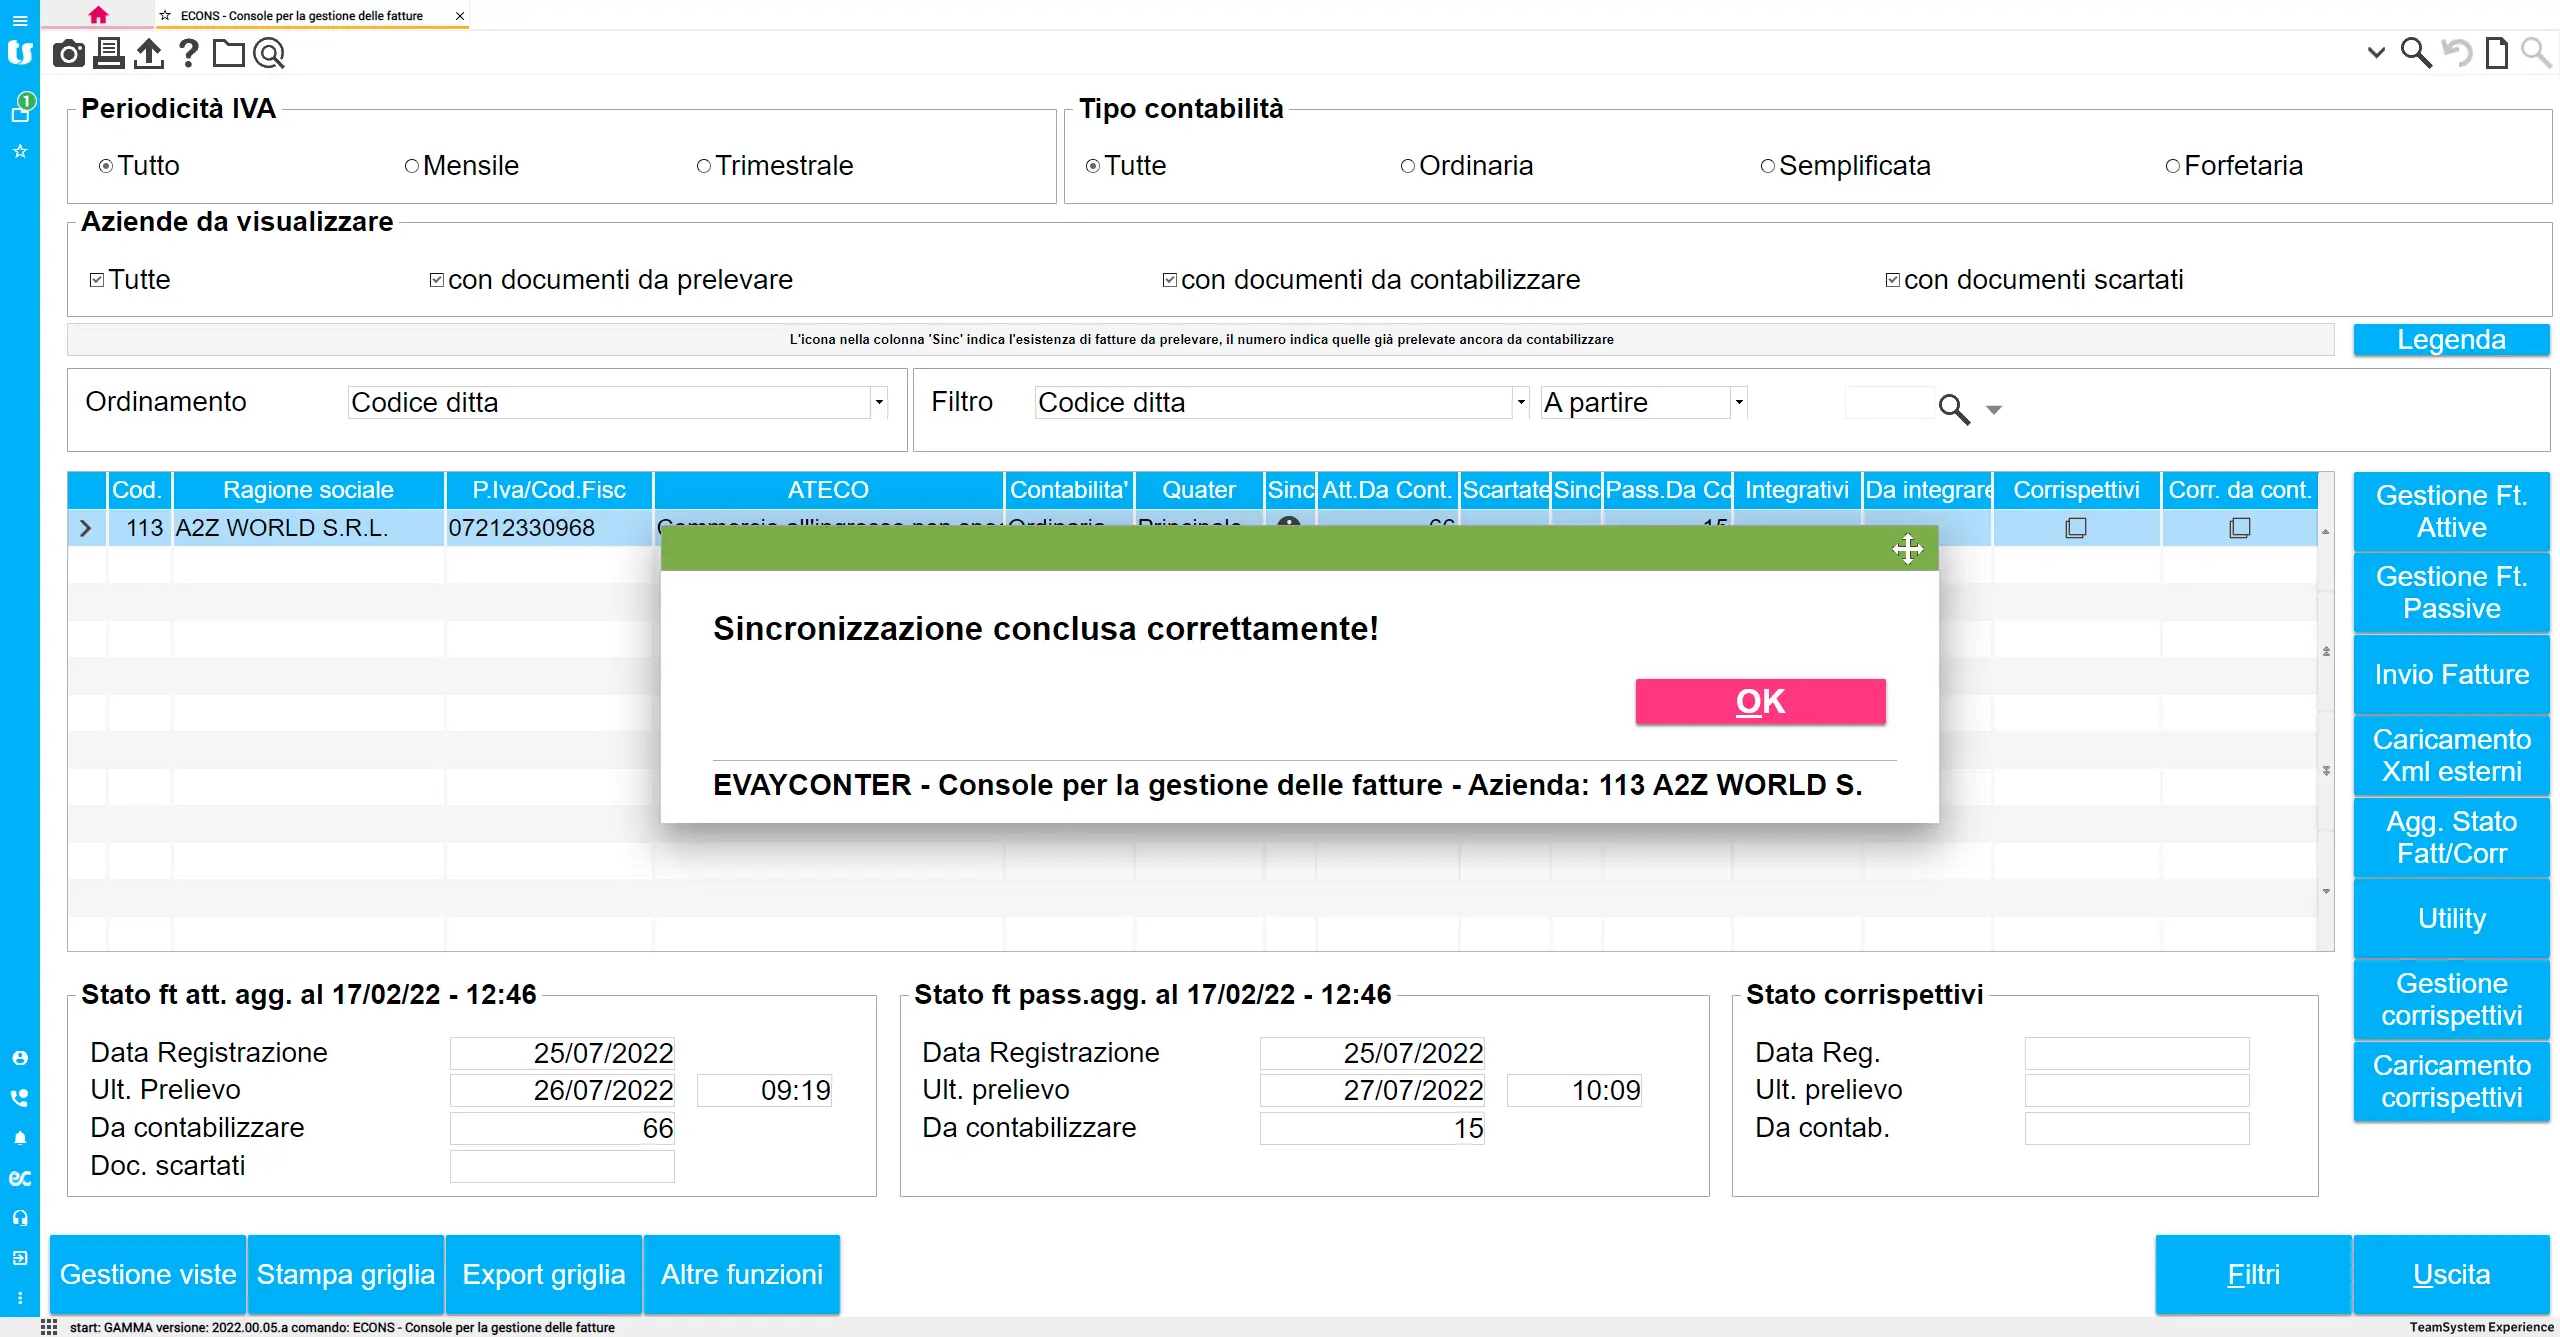Select Semplificata accounting type
Viewport: 2560px width, 1337px height.
(1767, 166)
